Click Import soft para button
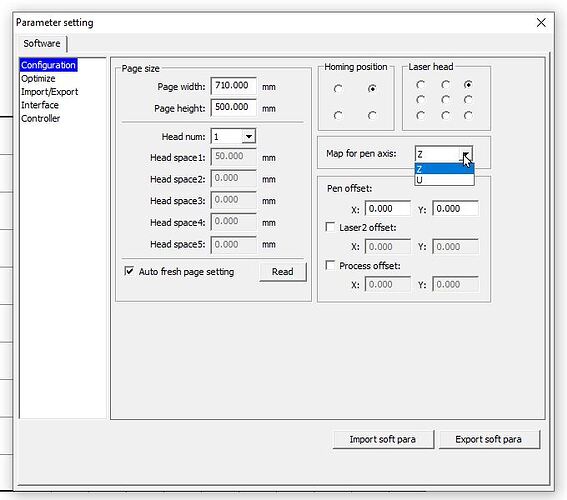 (383, 439)
